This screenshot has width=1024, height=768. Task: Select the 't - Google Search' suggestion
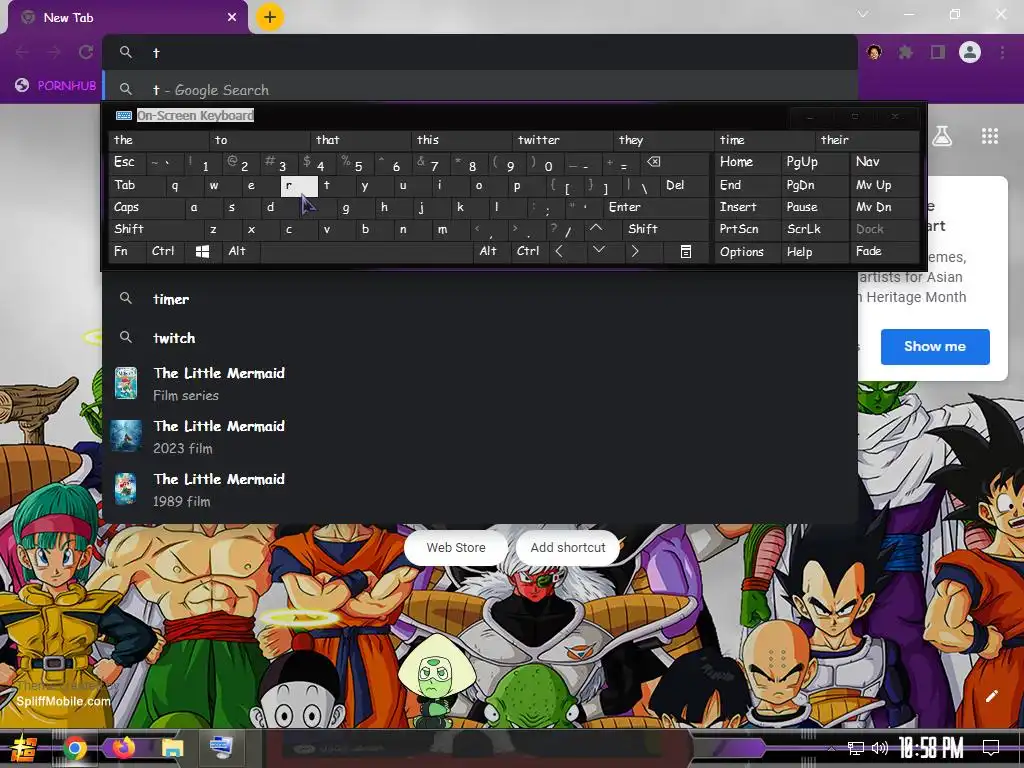480,89
